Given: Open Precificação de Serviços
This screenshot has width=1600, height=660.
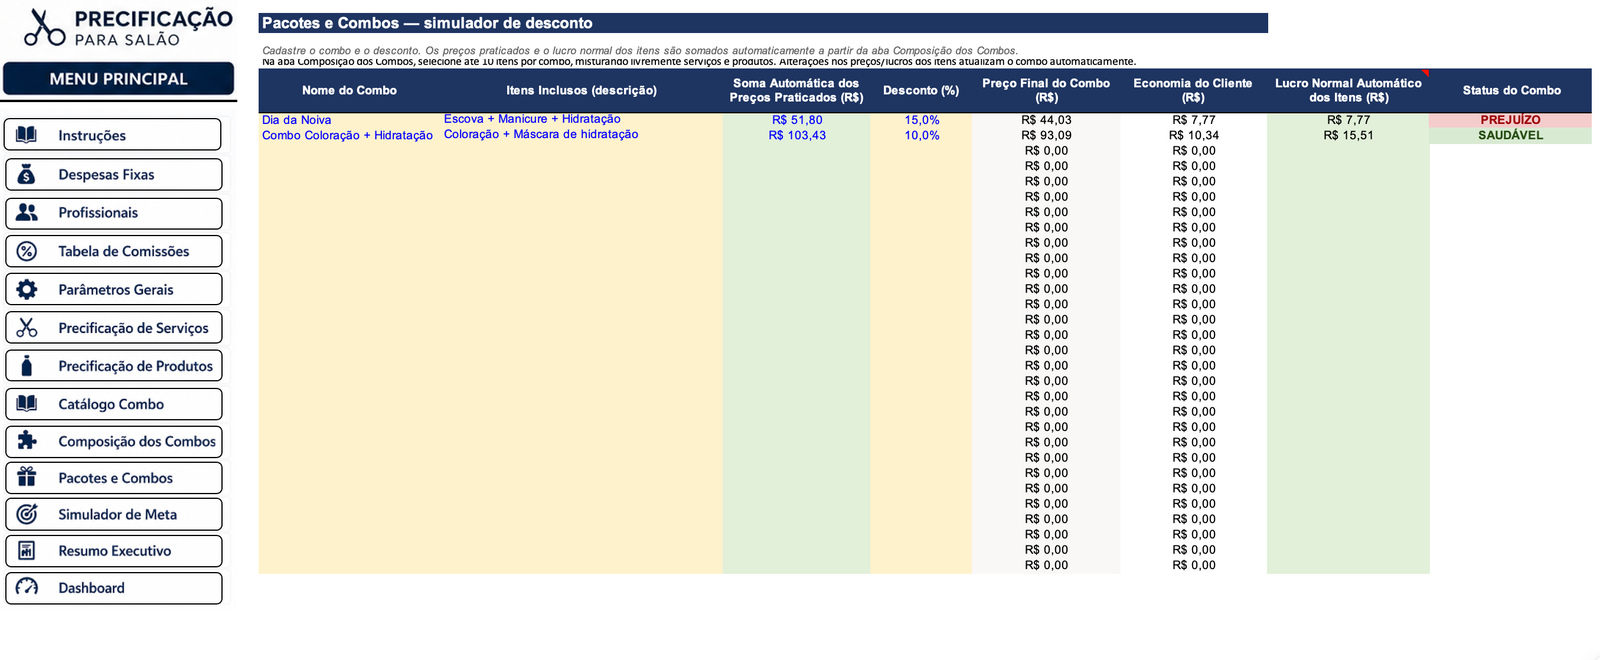Looking at the screenshot, I should 113,328.
